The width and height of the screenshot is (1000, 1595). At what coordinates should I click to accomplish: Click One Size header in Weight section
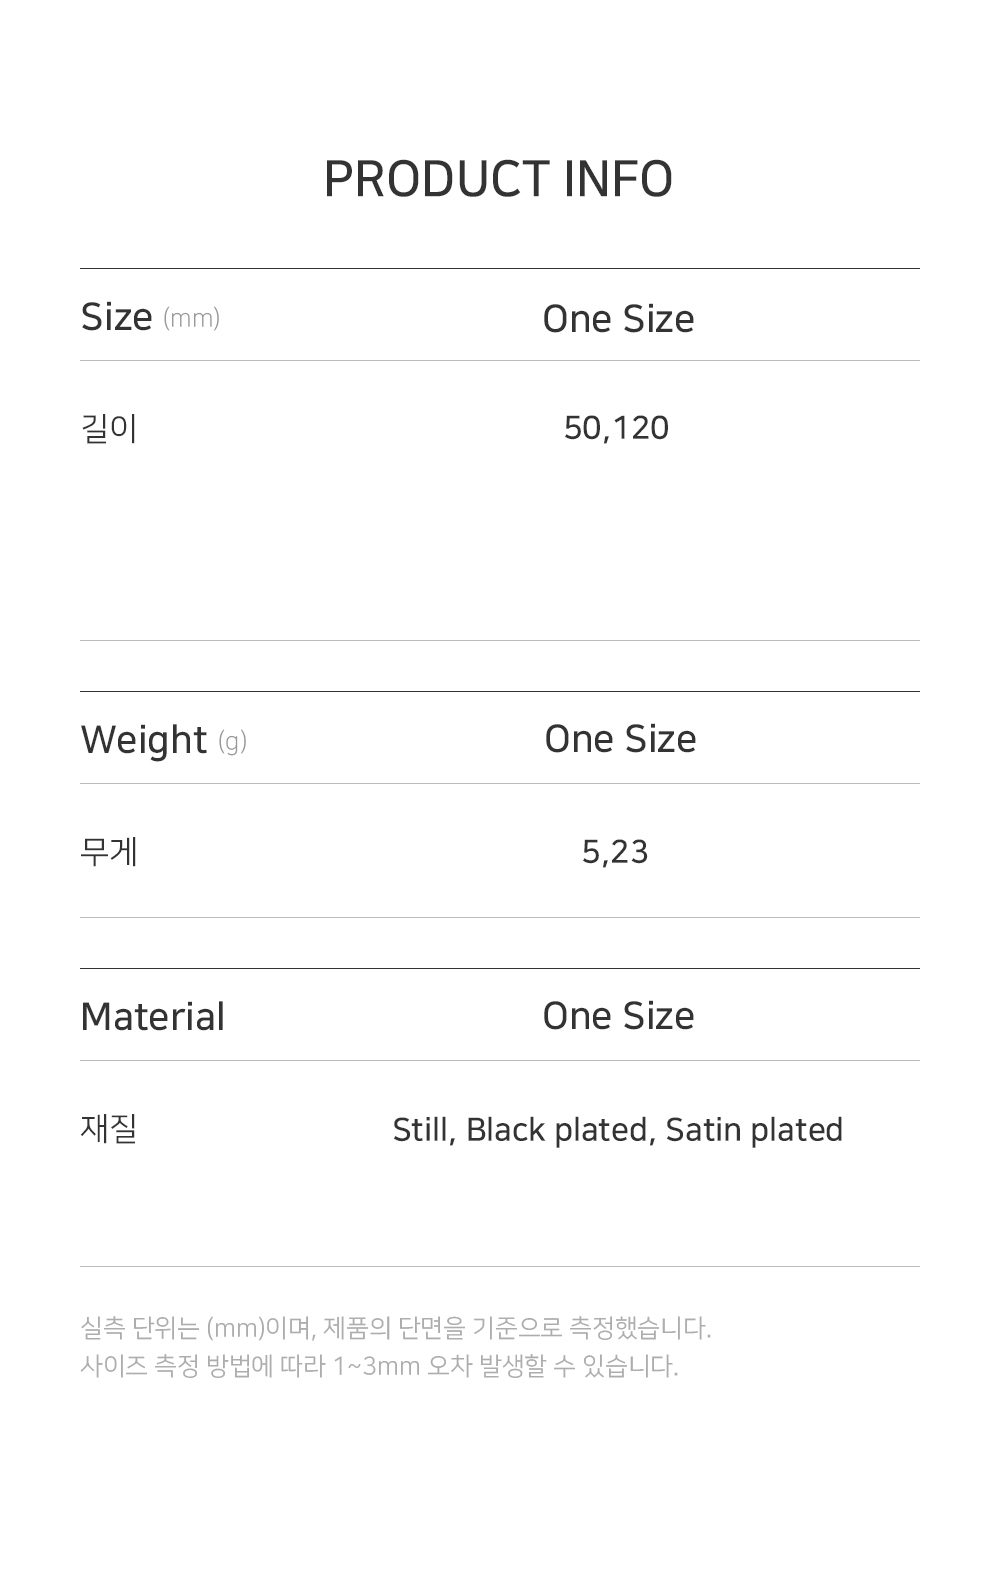point(620,739)
